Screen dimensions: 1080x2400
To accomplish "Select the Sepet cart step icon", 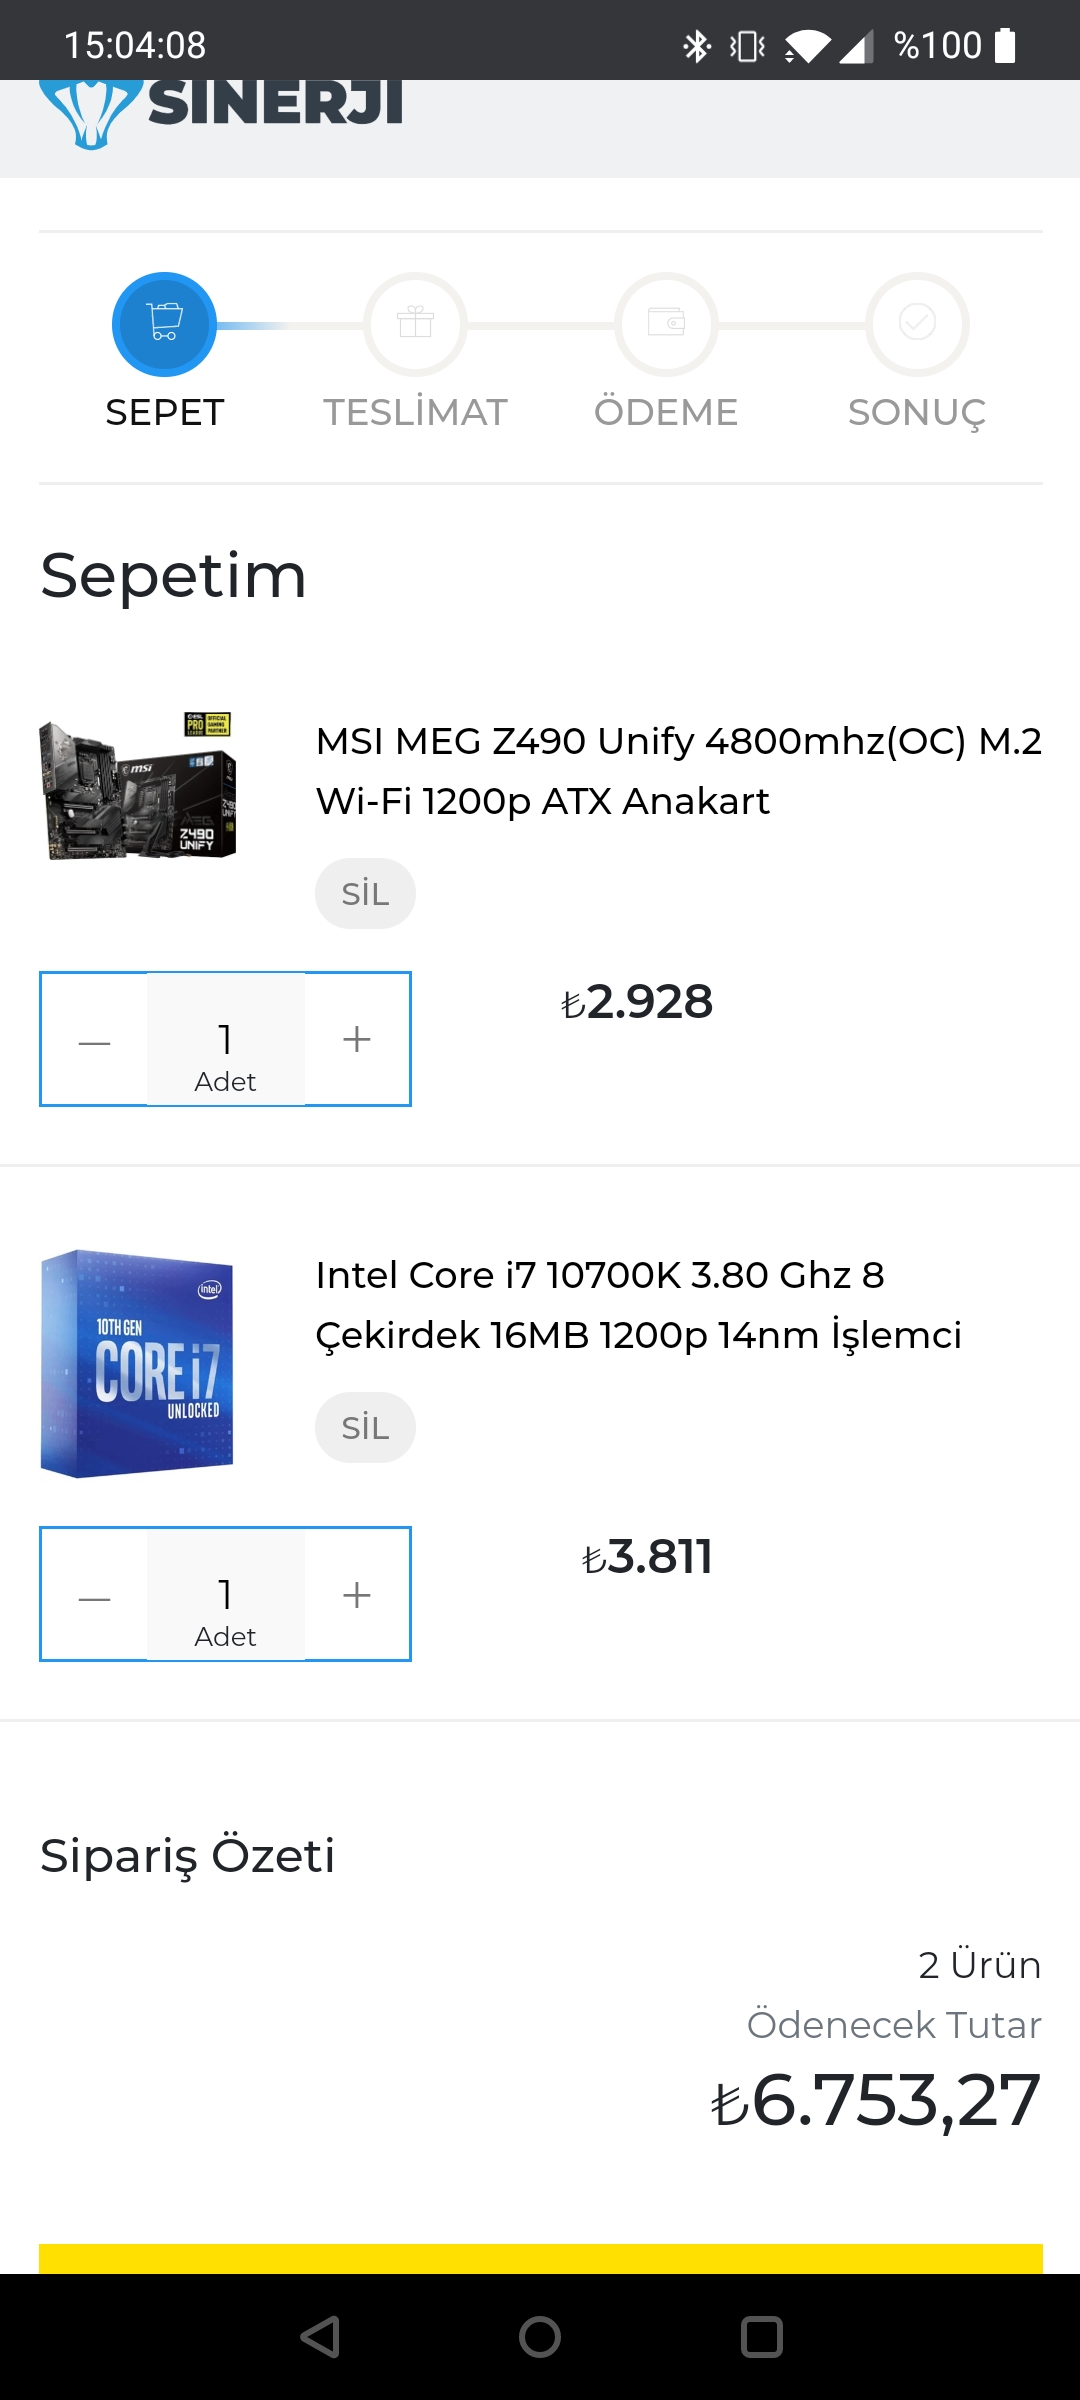I will [164, 324].
